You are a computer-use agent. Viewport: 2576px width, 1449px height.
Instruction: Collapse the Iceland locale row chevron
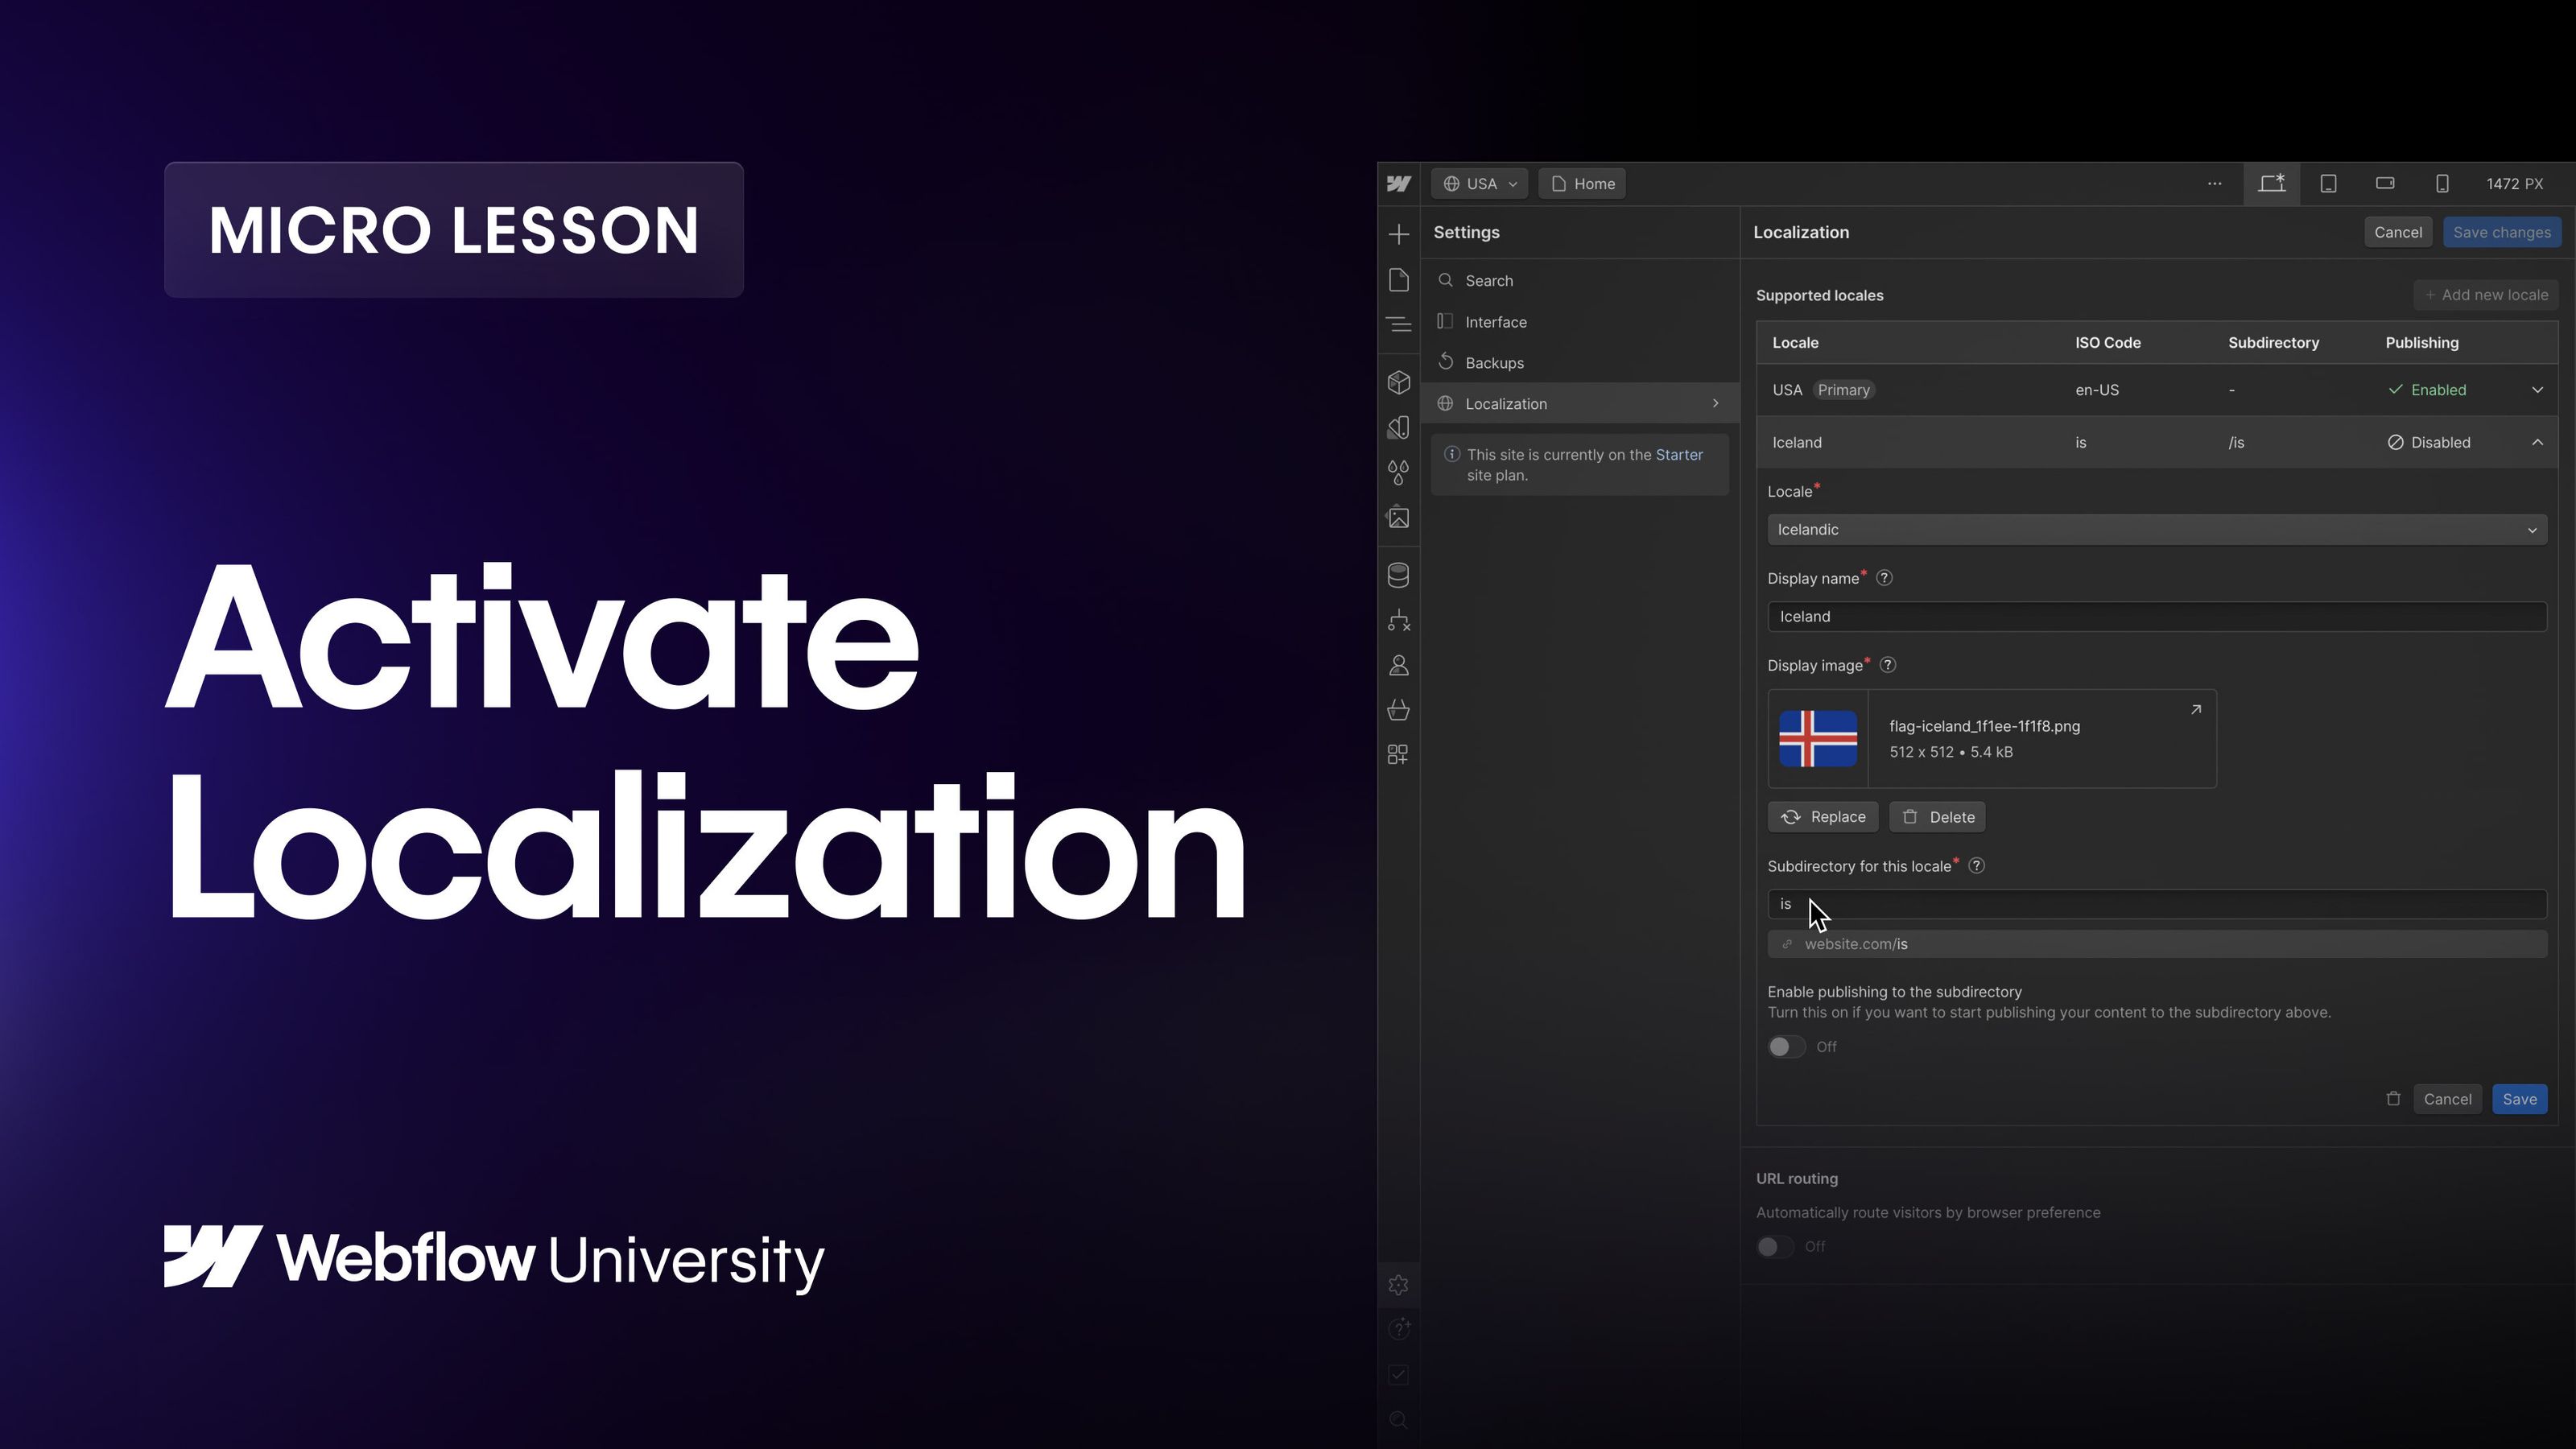click(2537, 442)
